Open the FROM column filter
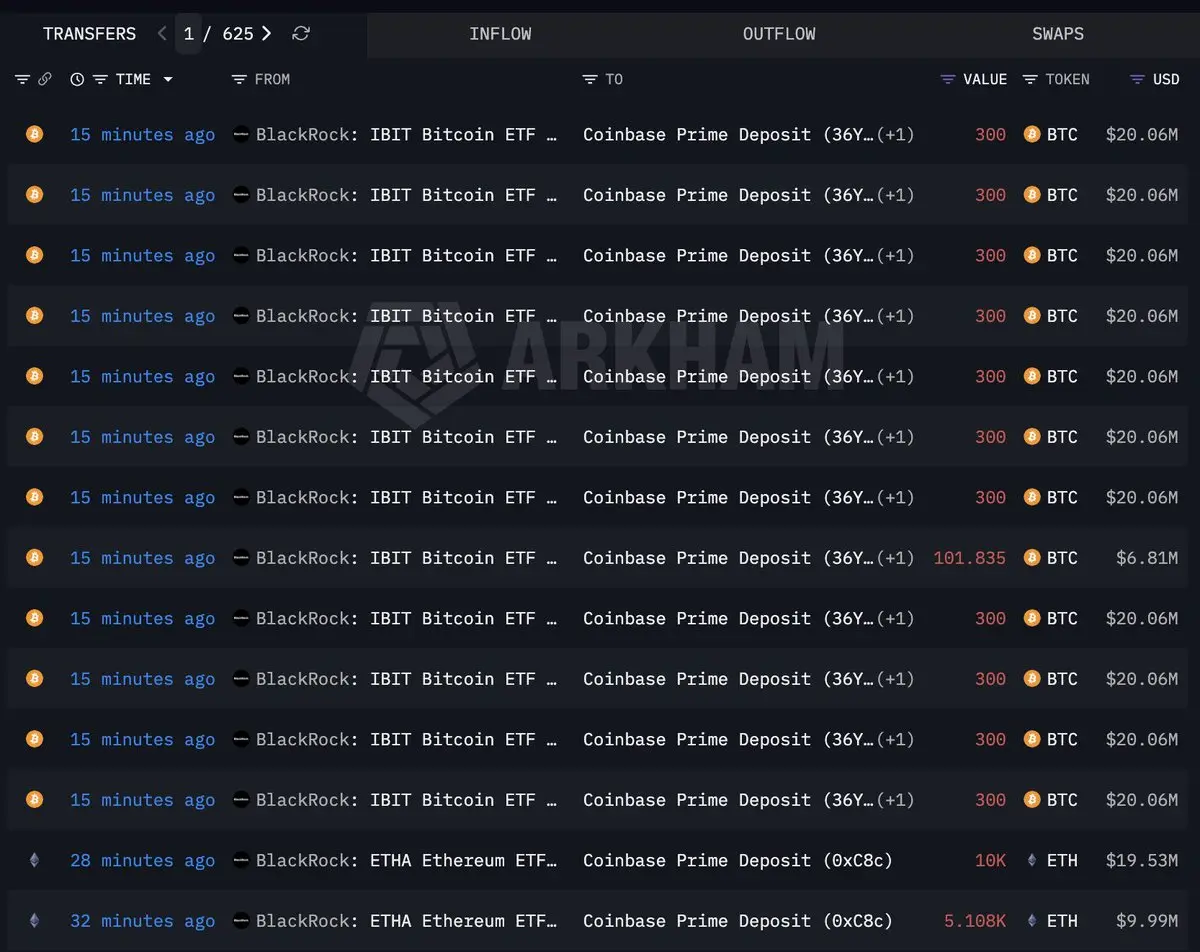The height and width of the screenshot is (952, 1200). [x=239, y=79]
